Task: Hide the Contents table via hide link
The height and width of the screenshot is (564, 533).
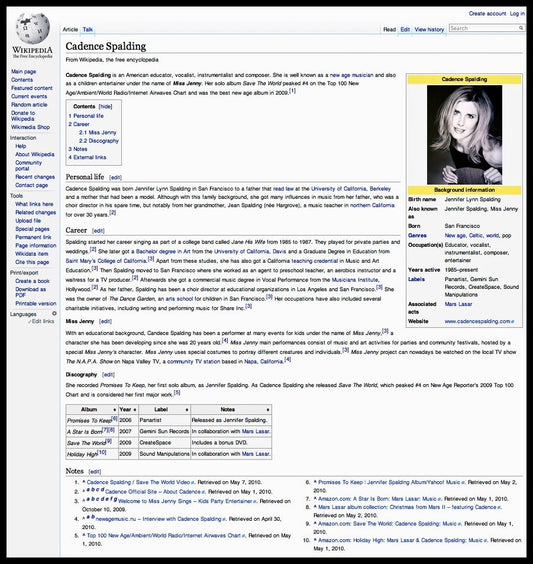Action: [x=105, y=106]
